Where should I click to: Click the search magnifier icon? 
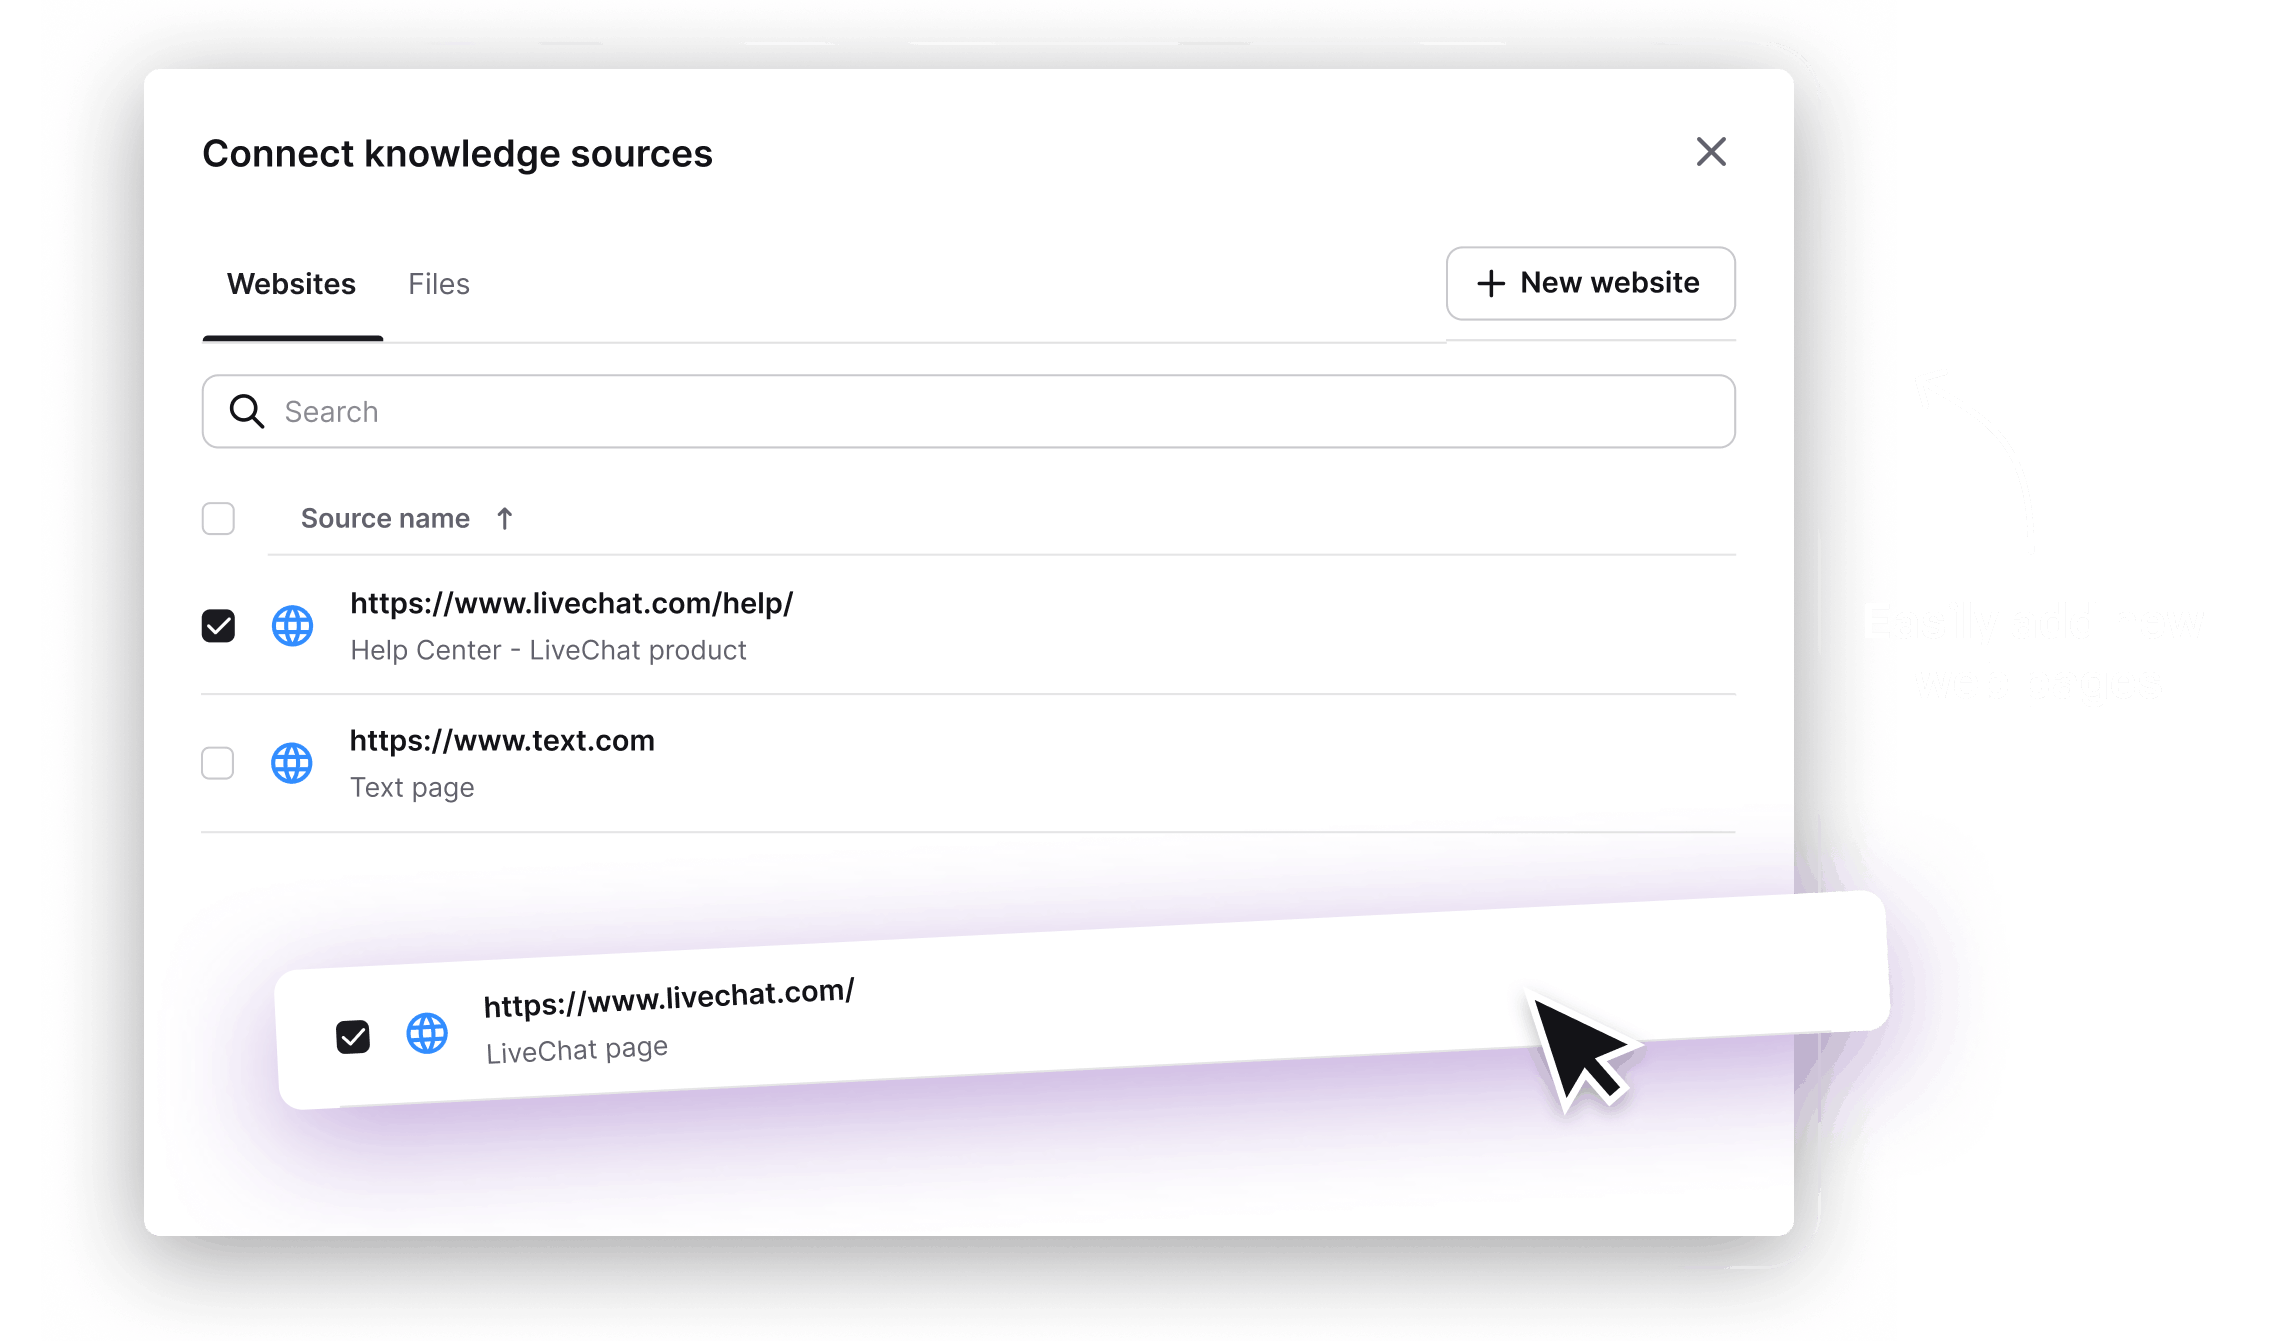(x=247, y=411)
